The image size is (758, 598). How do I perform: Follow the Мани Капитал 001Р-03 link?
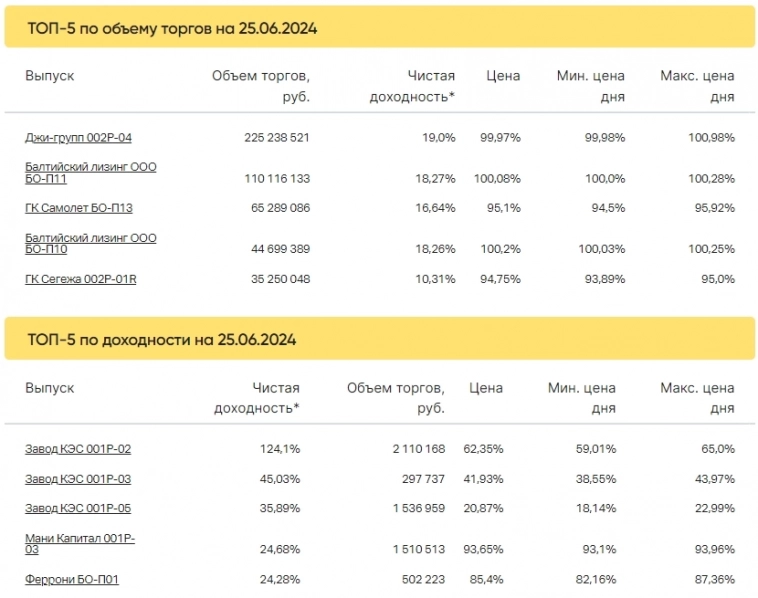point(80,543)
